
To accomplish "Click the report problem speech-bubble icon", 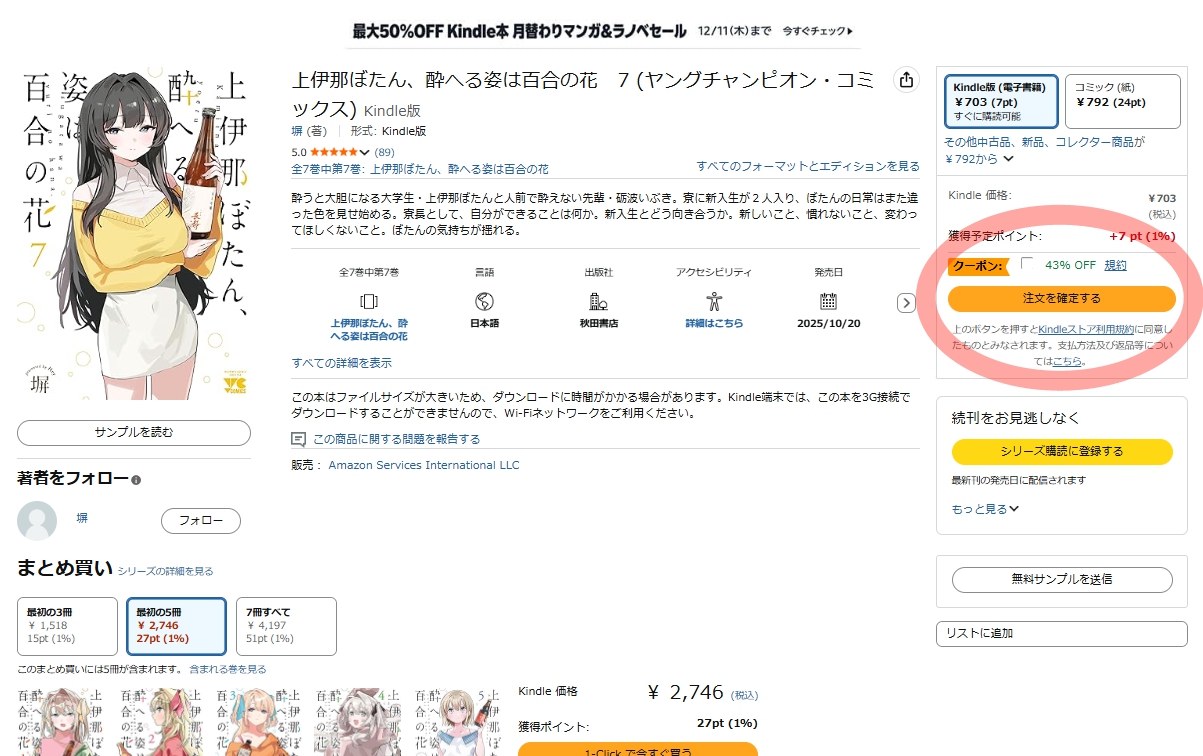I will (x=298, y=439).
